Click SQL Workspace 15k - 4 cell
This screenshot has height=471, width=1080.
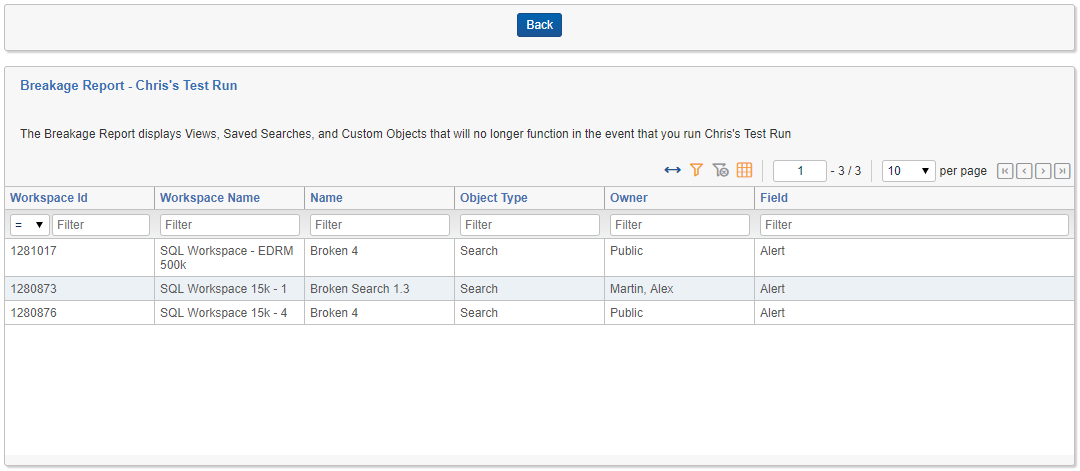(229, 313)
